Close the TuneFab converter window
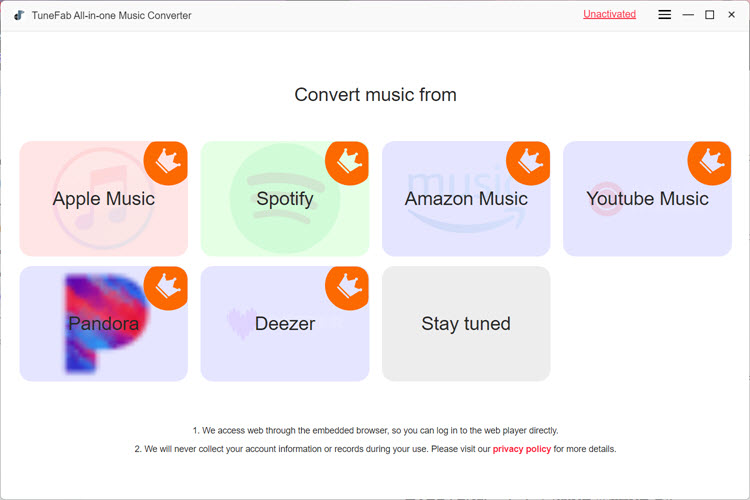The image size is (750, 500). 731,15
